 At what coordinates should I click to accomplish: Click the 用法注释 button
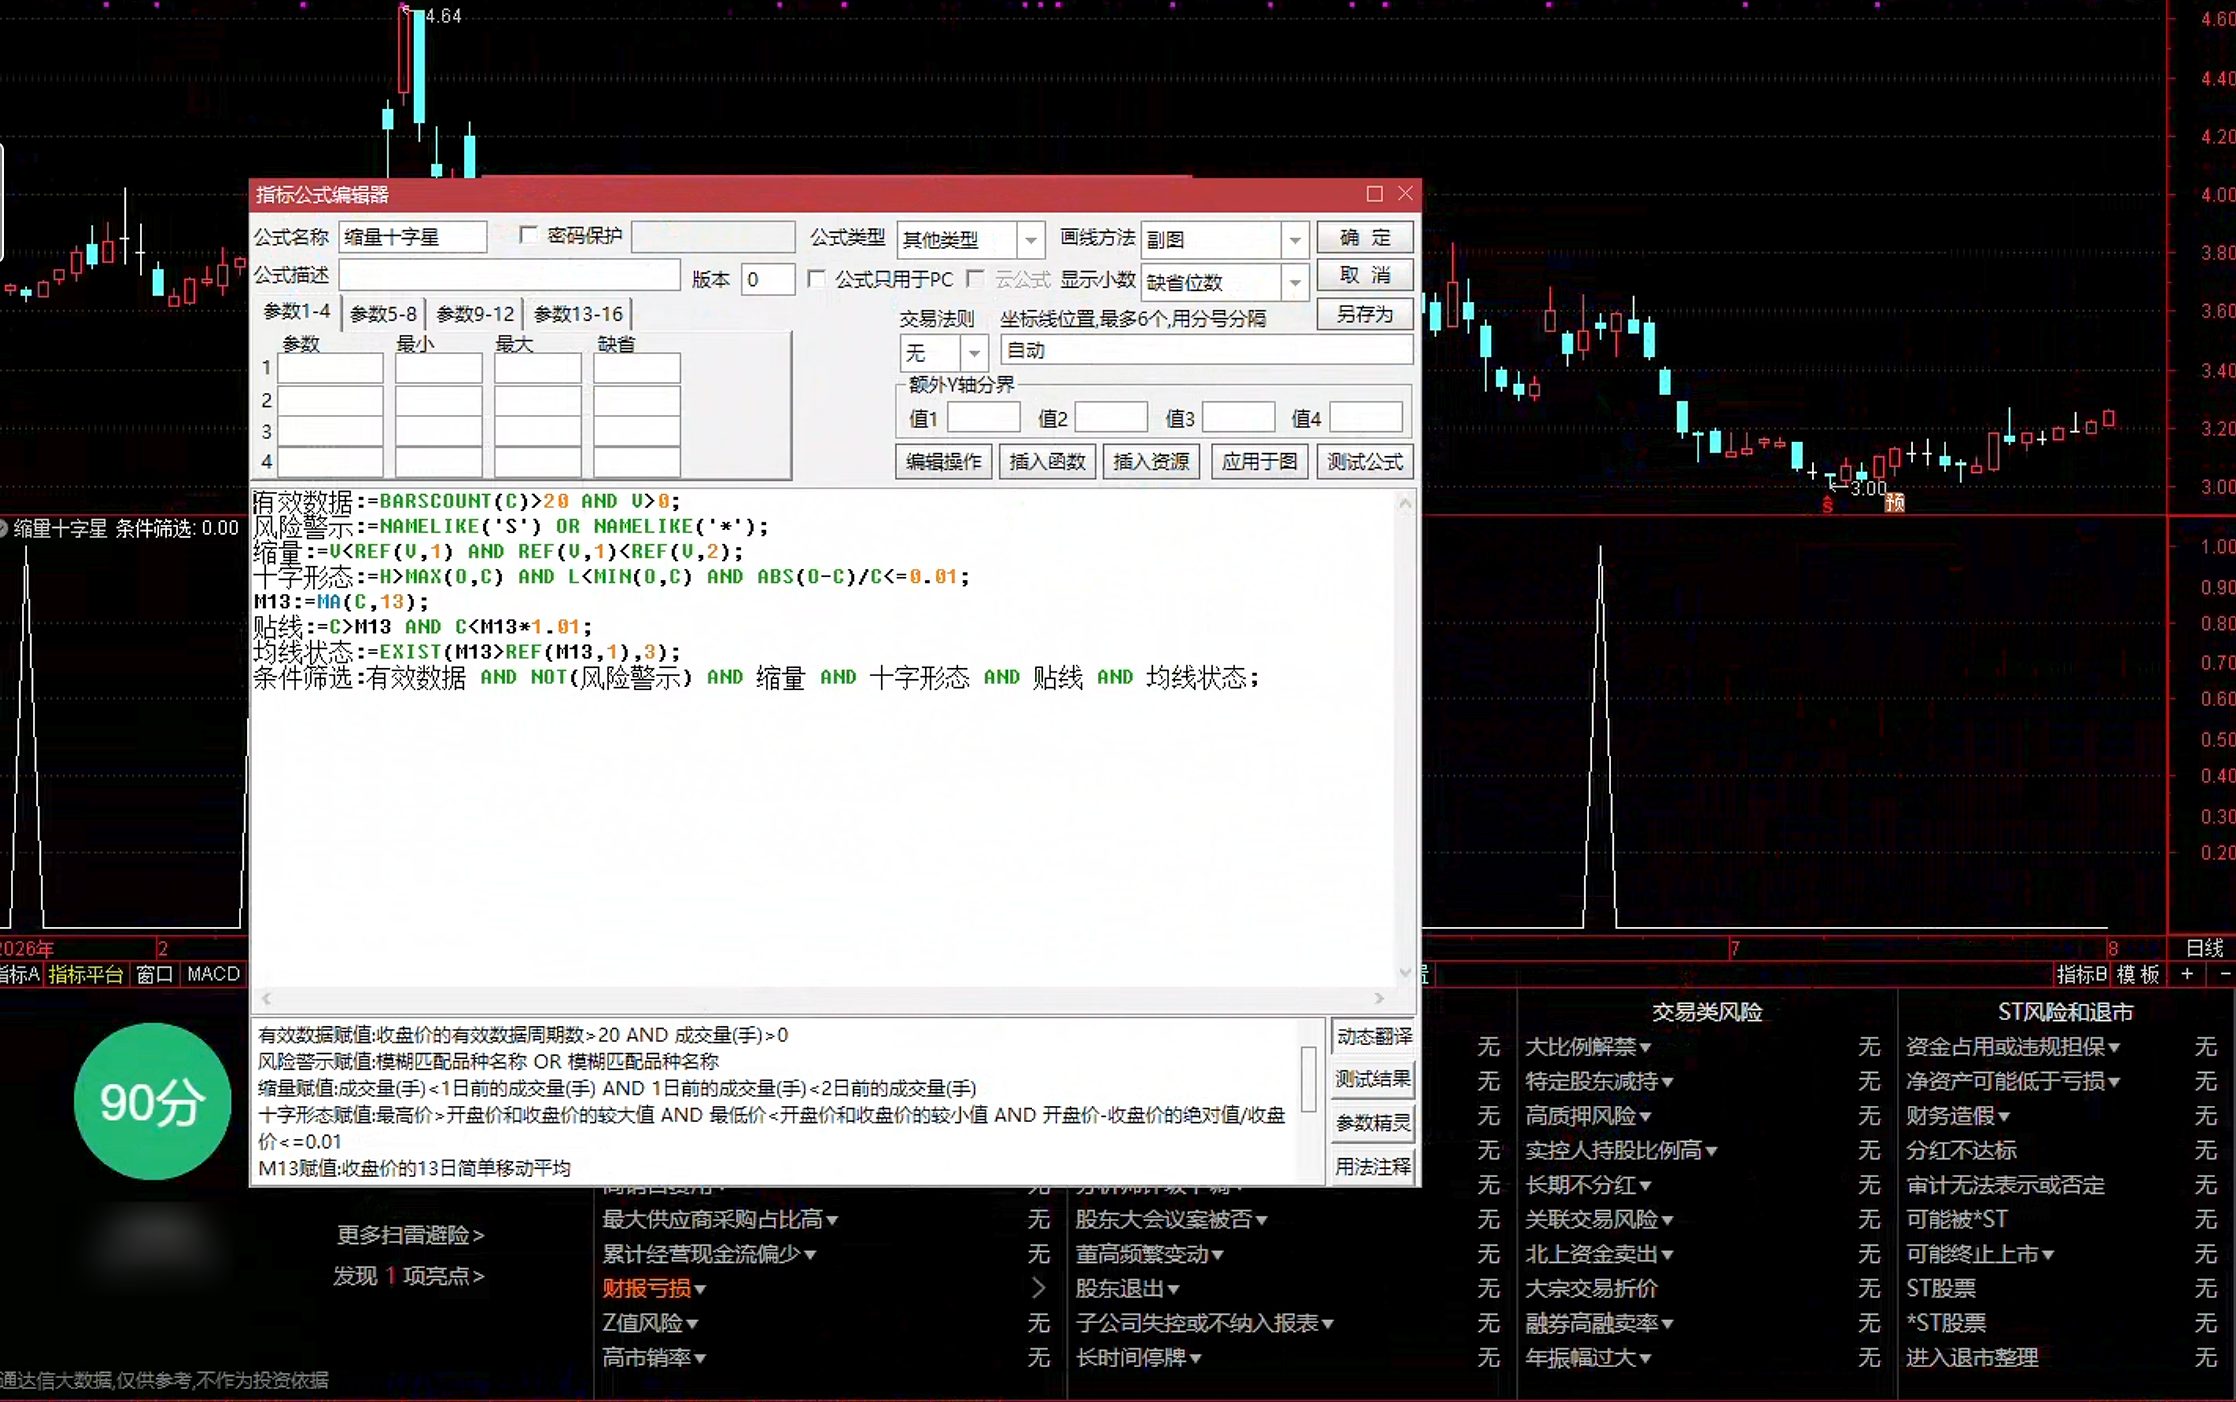(1374, 1166)
